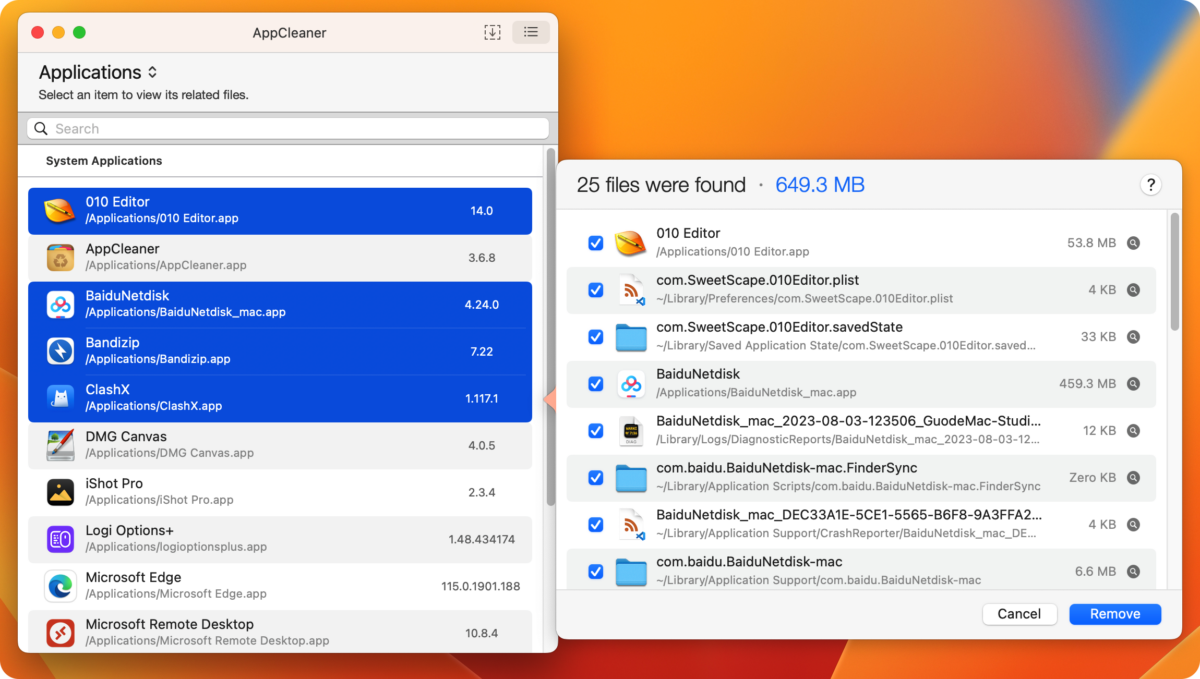This screenshot has height=679, width=1200.
Task: Click magnifier beside com.SweetScape.010Editor.savedState
Action: point(1133,337)
